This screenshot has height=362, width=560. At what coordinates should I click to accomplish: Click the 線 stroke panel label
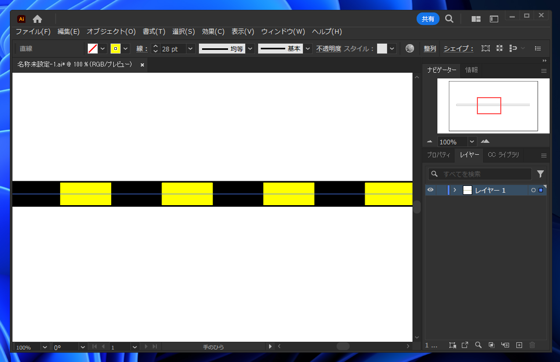pos(141,49)
